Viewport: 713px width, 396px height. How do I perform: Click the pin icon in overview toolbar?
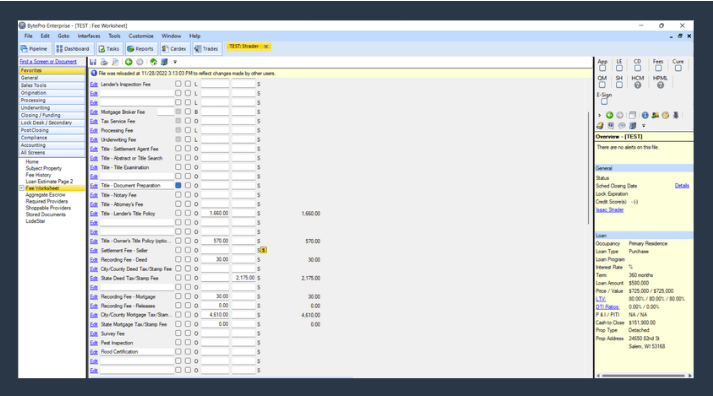click(x=676, y=115)
